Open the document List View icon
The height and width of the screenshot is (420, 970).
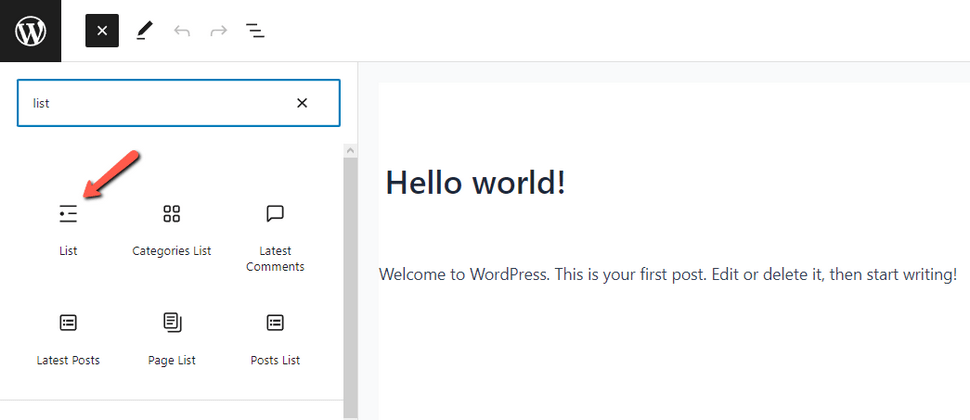[255, 31]
